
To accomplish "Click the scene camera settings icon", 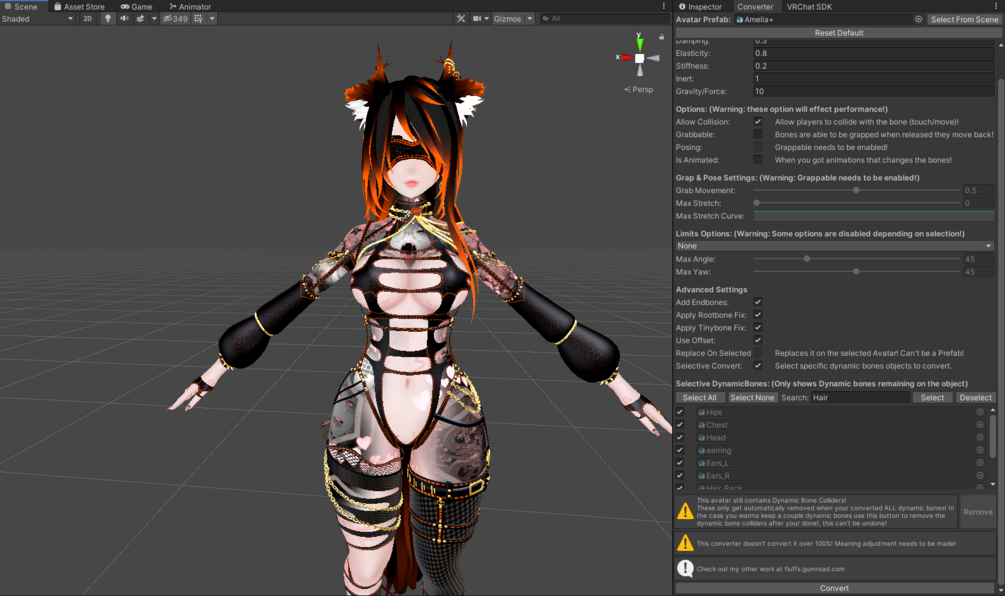I will [x=477, y=19].
